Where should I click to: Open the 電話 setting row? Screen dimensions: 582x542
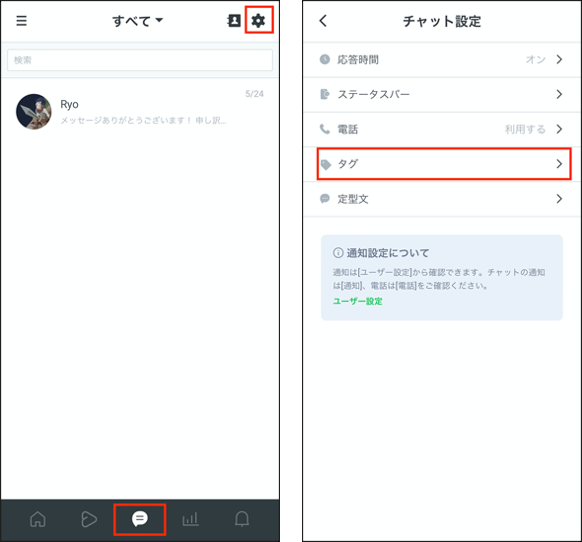442,130
